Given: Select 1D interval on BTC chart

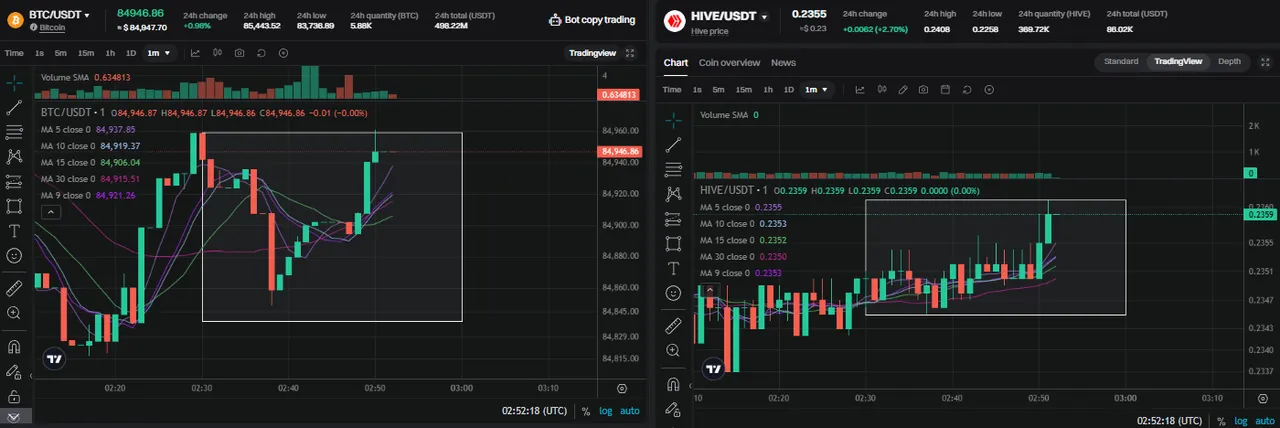Looking at the screenshot, I should [131, 53].
